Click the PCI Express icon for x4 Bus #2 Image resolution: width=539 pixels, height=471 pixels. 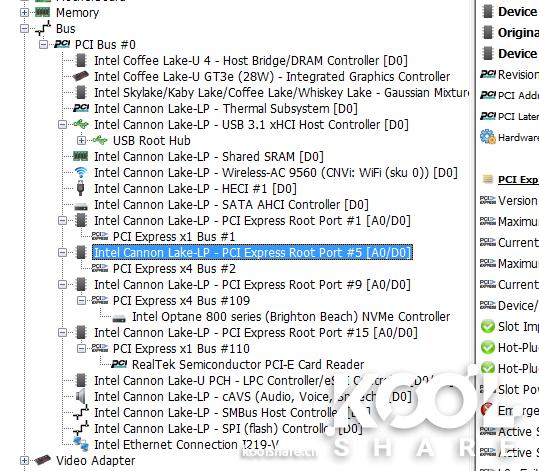click(x=100, y=269)
